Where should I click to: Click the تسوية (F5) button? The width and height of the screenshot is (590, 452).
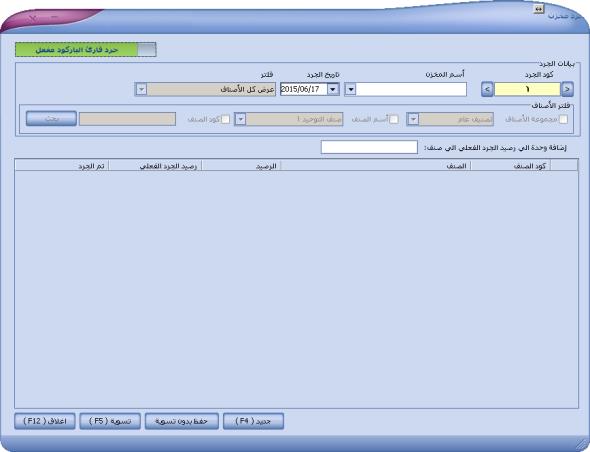coord(110,421)
